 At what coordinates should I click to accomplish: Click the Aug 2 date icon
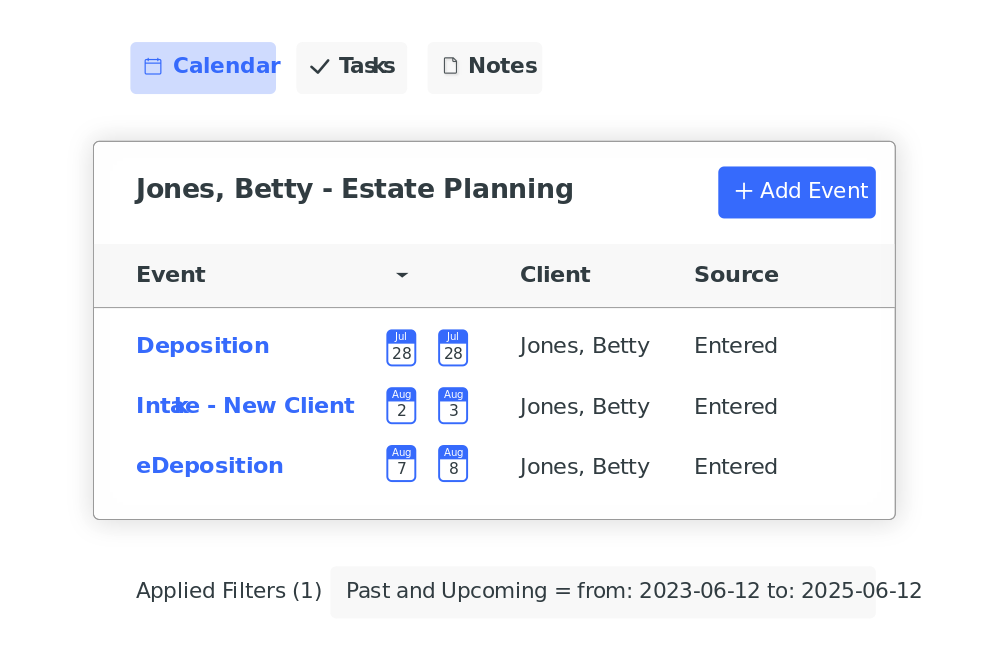tap(401, 406)
